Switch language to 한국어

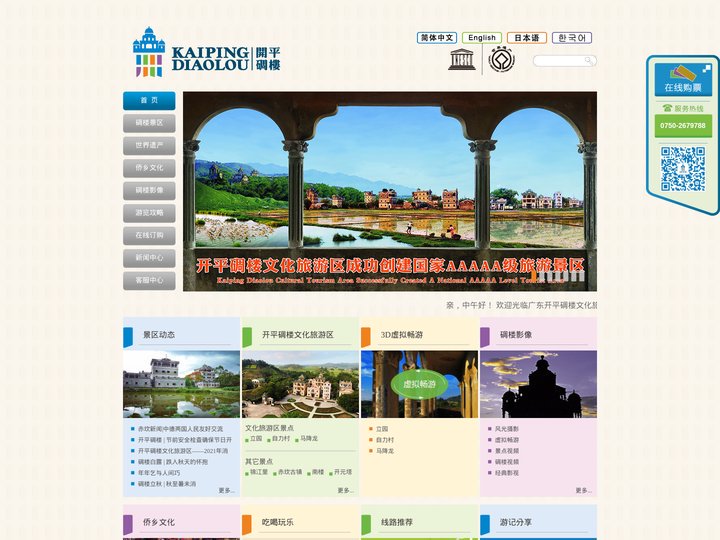[572, 38]
